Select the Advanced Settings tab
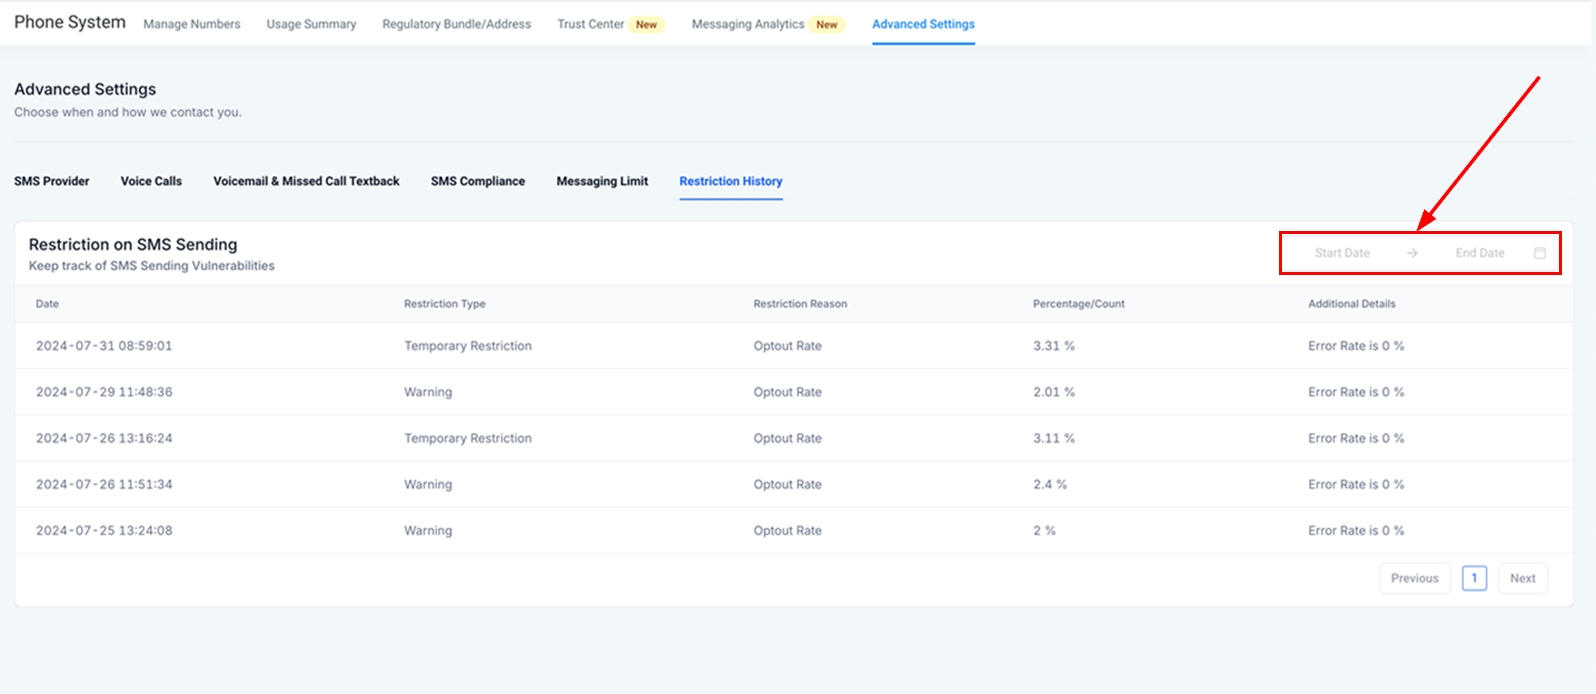 click(923, 24)
